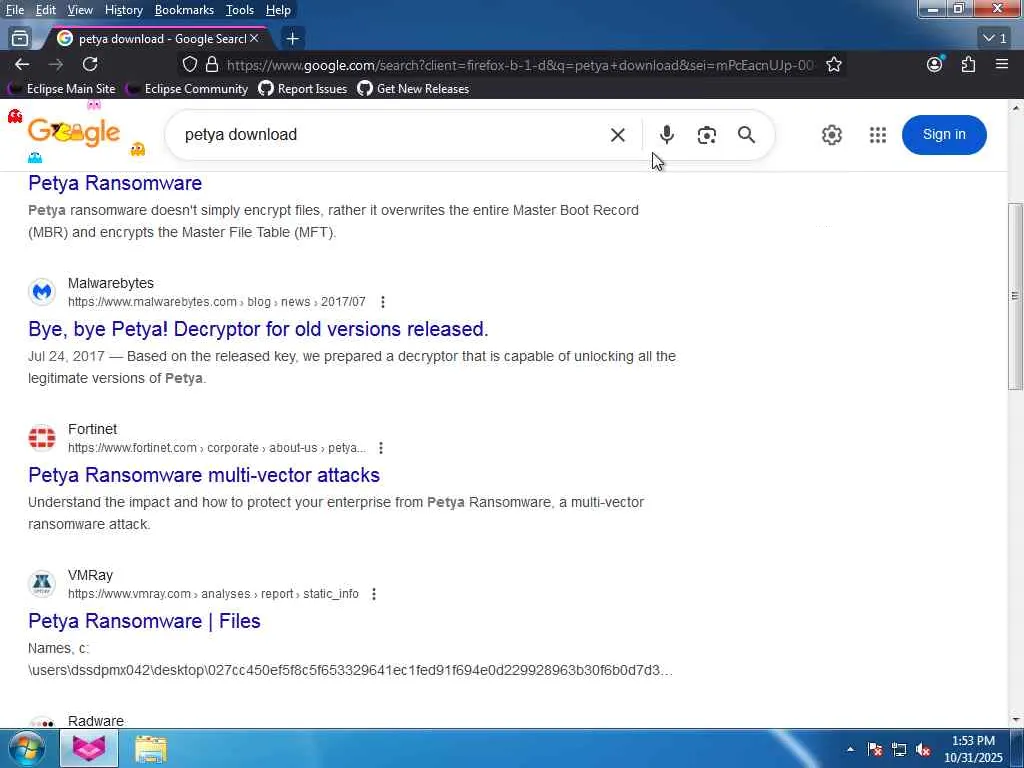The width and height of the screenshot is (1024, 768).
Task: Open the Edit menu
Action: tap(46, 10)
